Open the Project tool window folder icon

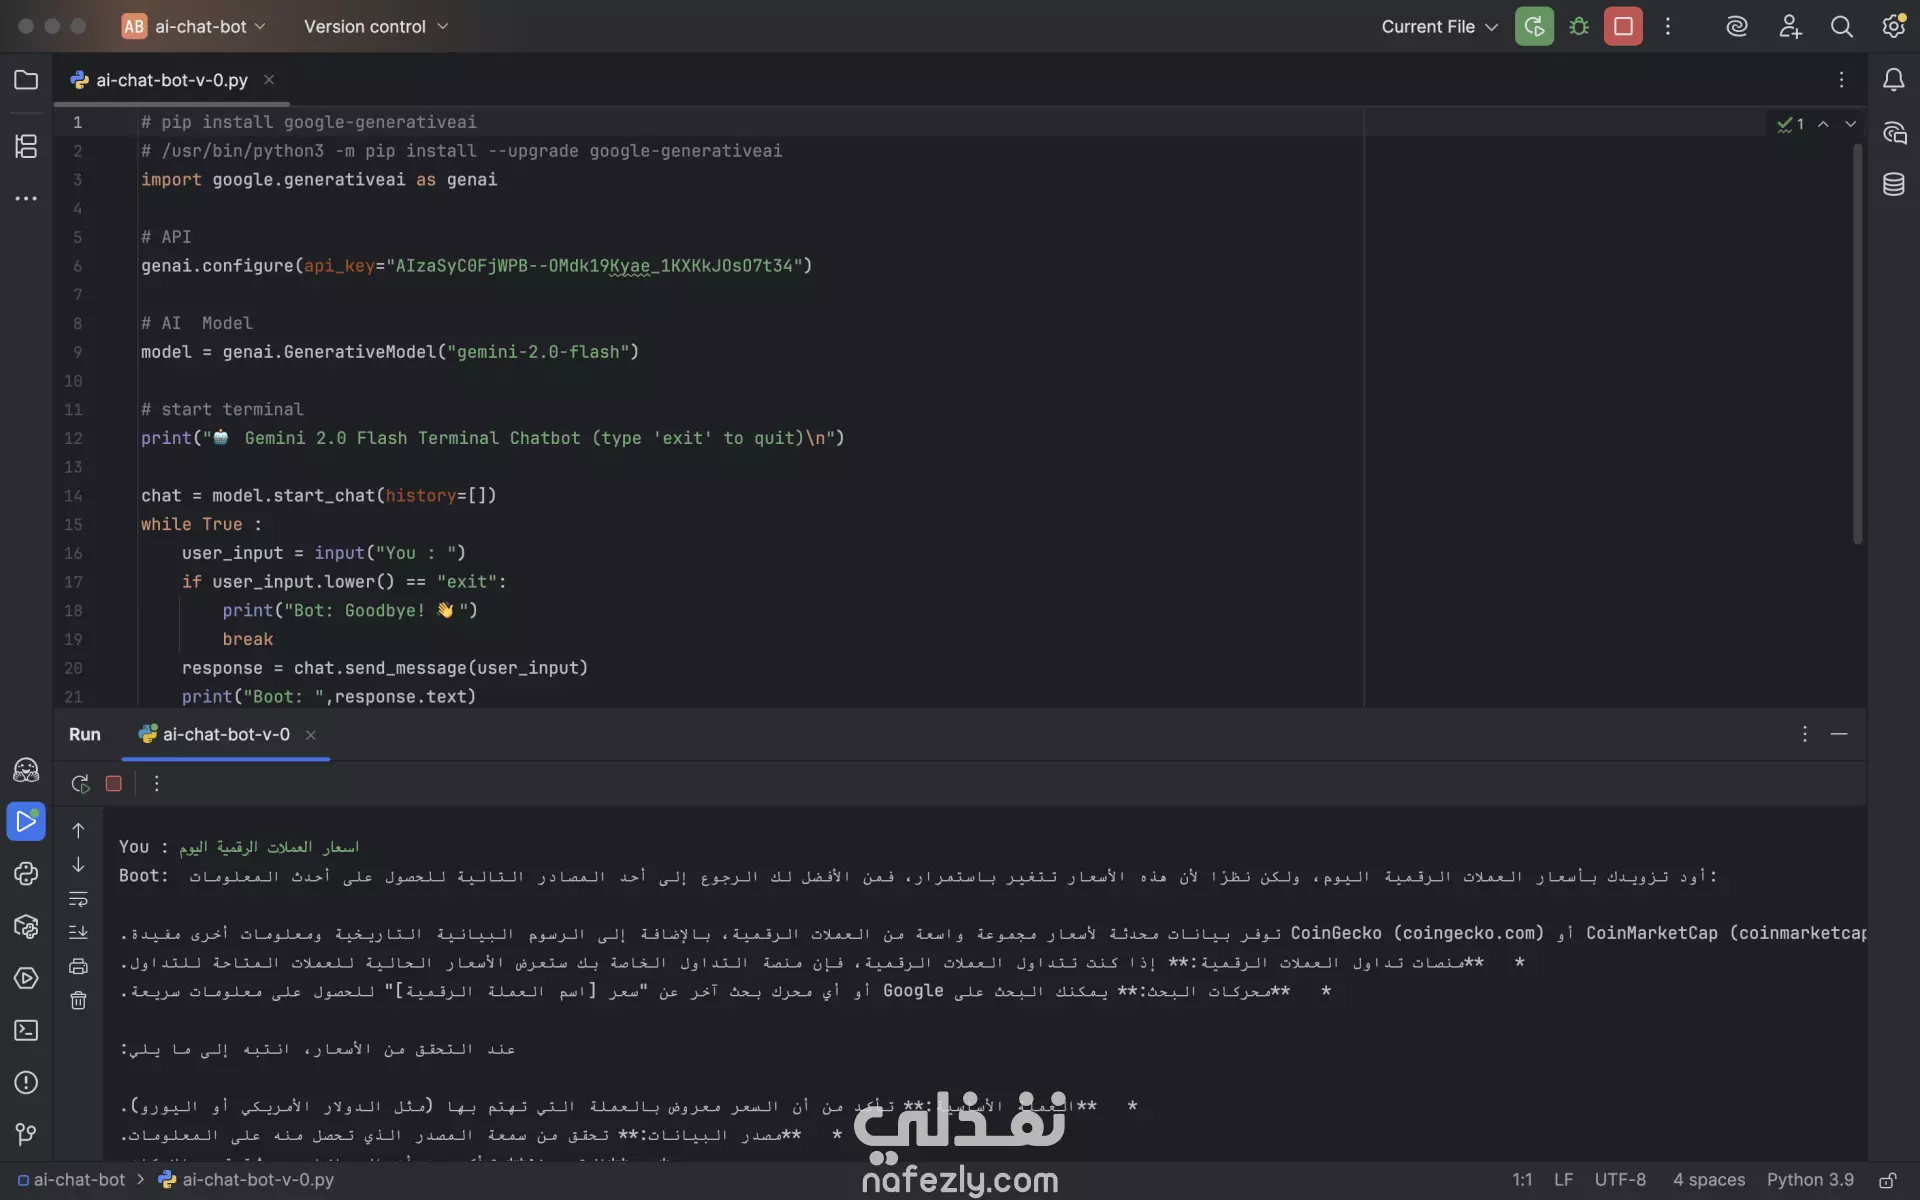tap(26, 80)
